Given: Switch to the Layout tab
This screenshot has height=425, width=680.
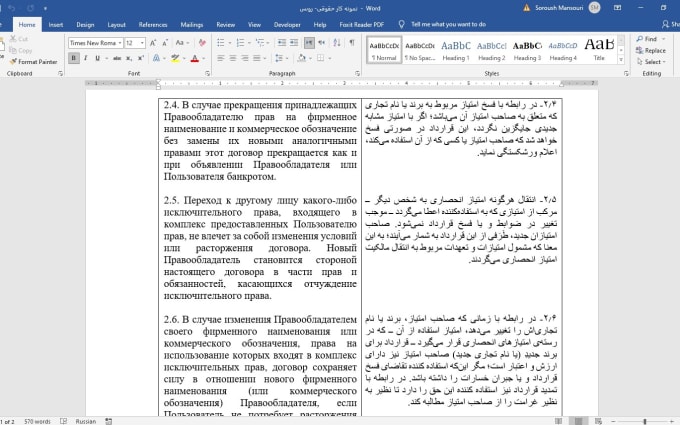Looking at the screenshot, I should point(116,25).
